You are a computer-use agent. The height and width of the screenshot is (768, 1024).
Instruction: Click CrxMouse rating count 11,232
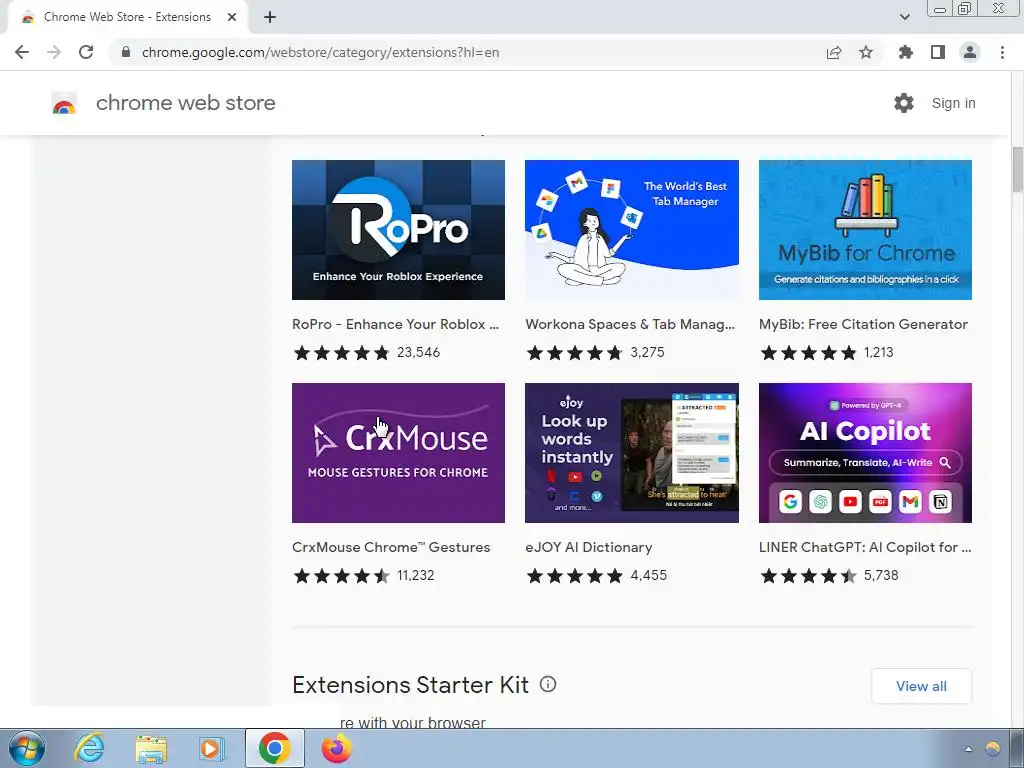click(x=415, y=575)
